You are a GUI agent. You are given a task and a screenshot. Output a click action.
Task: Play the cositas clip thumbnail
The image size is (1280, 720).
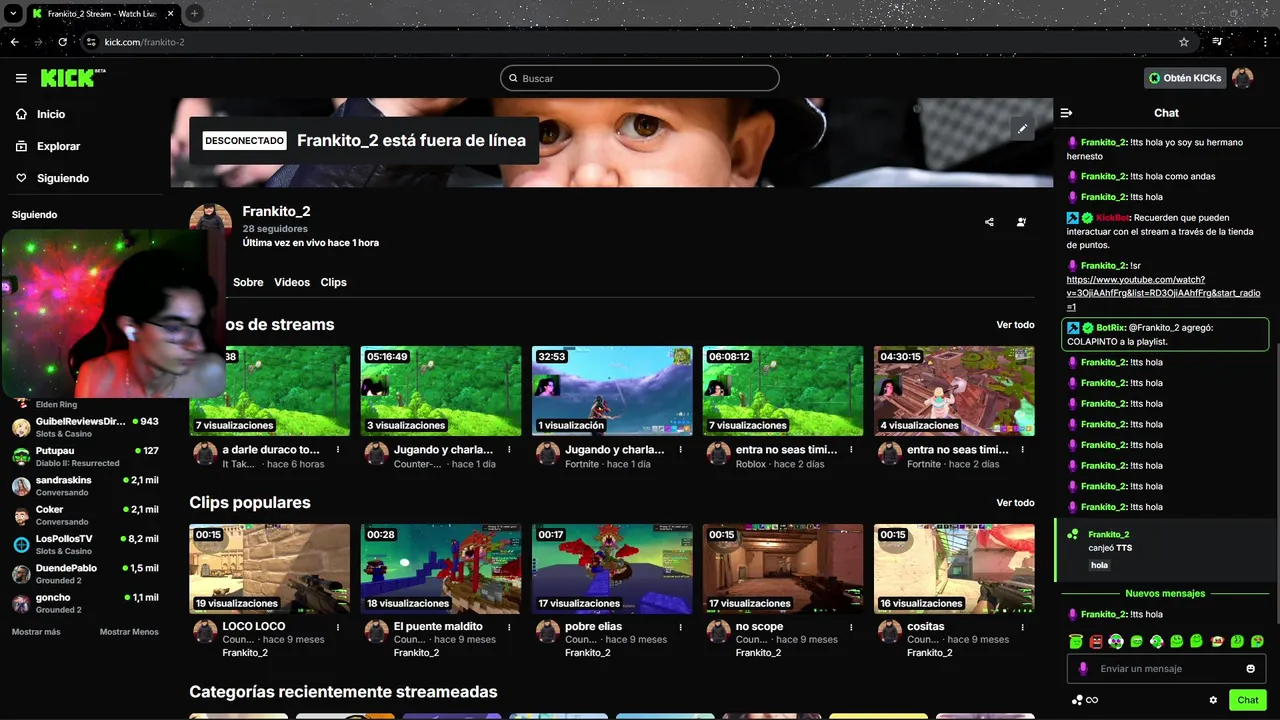[x=954, y=569]
